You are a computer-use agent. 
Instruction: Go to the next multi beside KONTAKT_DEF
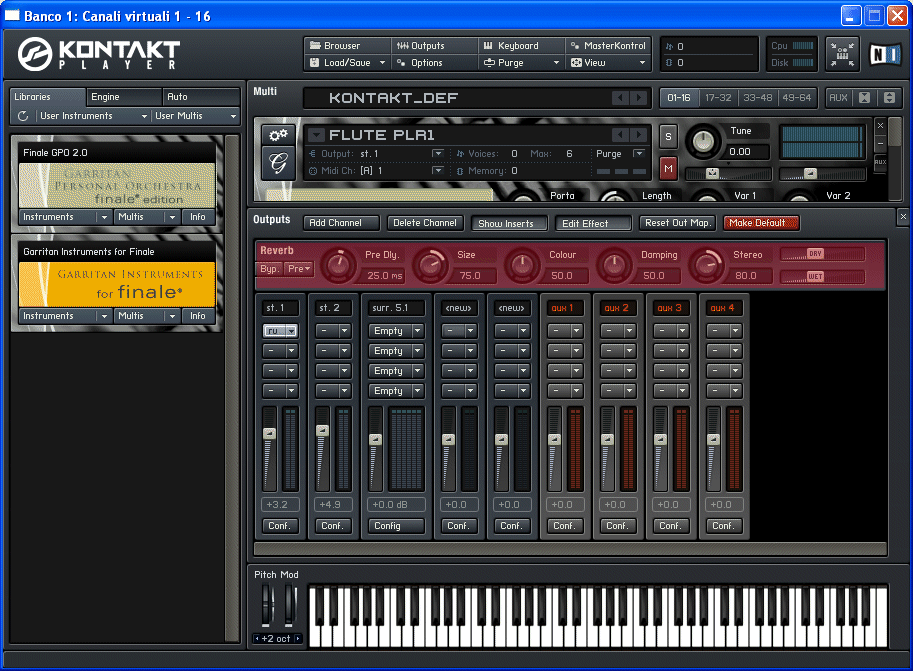coord(639,98)
